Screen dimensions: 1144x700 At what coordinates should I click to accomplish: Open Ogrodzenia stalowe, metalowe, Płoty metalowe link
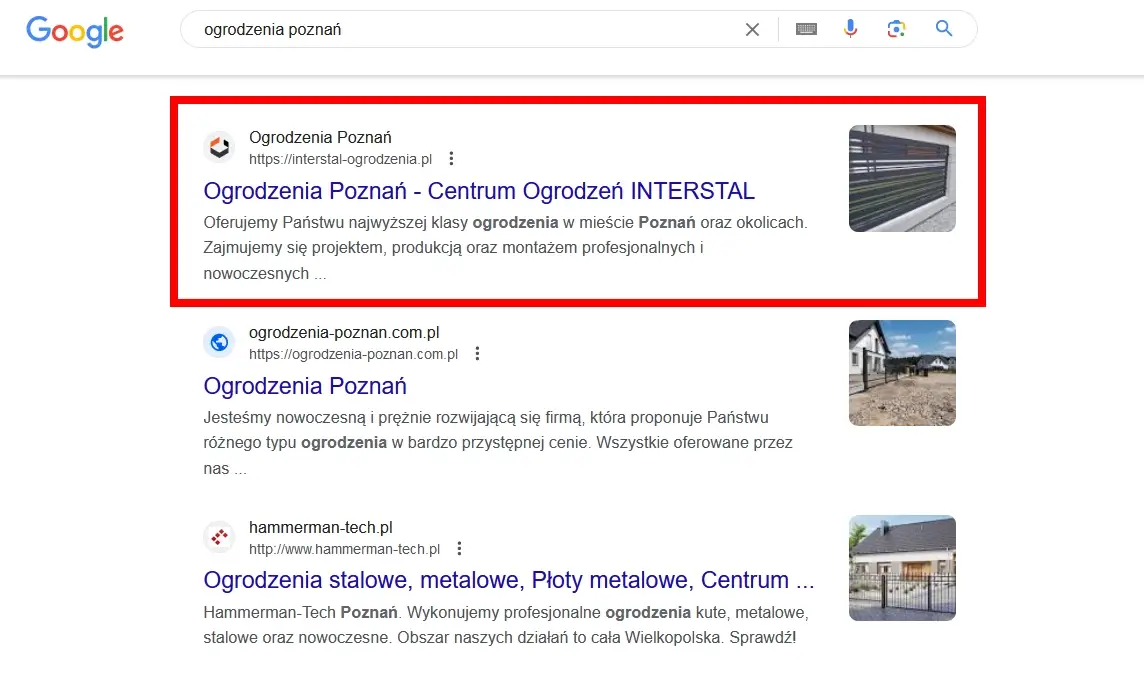(509, 580)
